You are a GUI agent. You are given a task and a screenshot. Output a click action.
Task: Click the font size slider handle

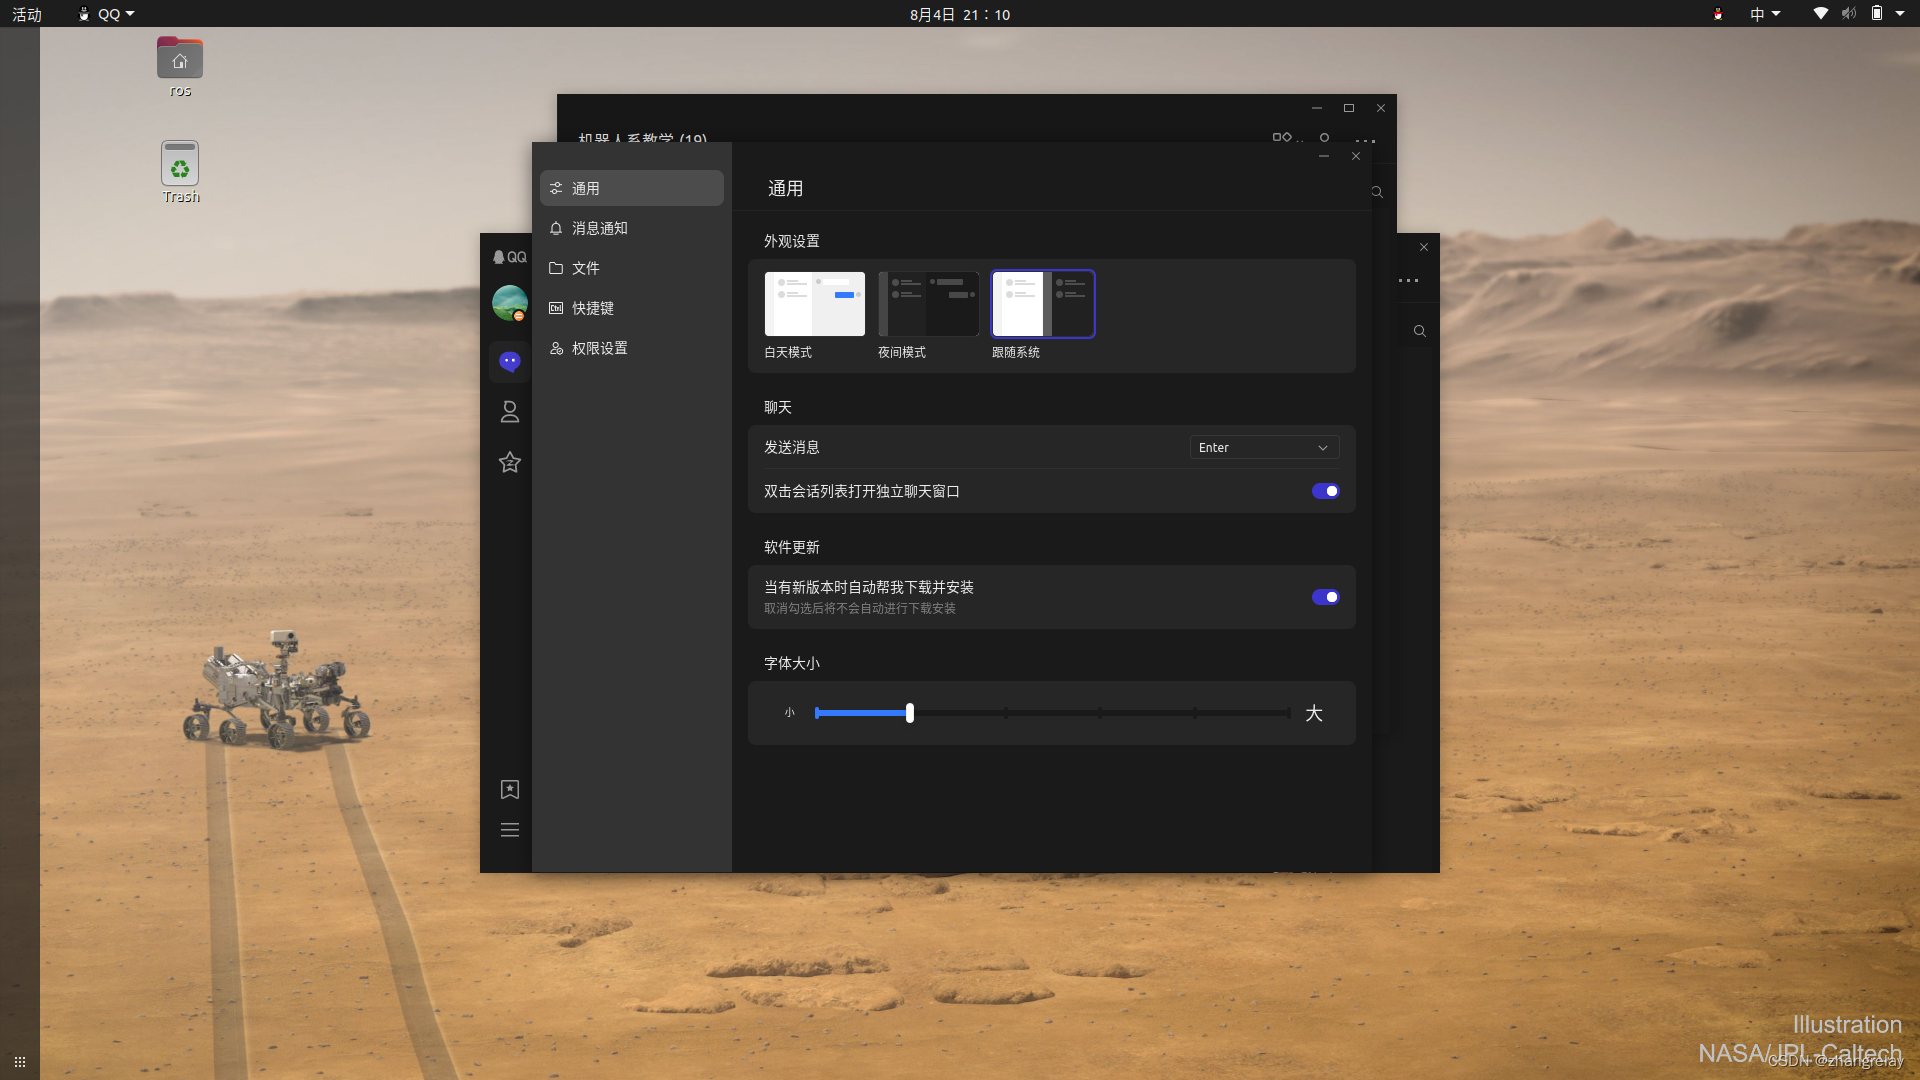coord(910,713)
